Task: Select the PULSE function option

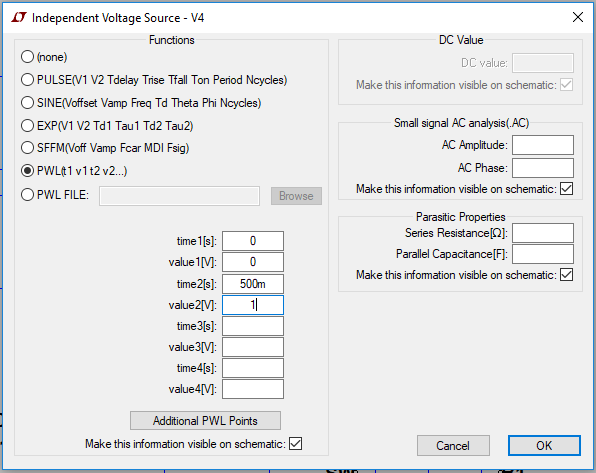Action: click(27, 80)
